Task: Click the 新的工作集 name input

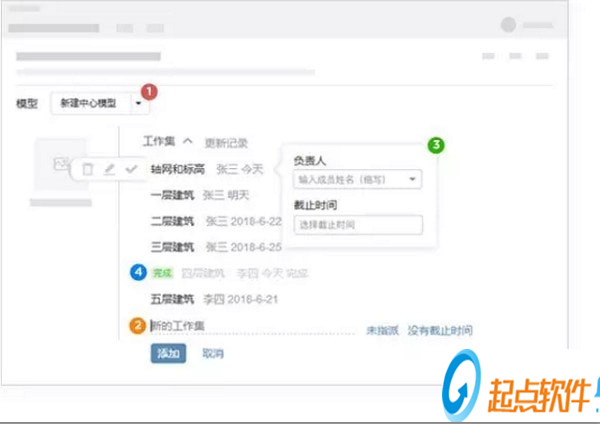Action: pyautogui.click(x=253, y=326)
